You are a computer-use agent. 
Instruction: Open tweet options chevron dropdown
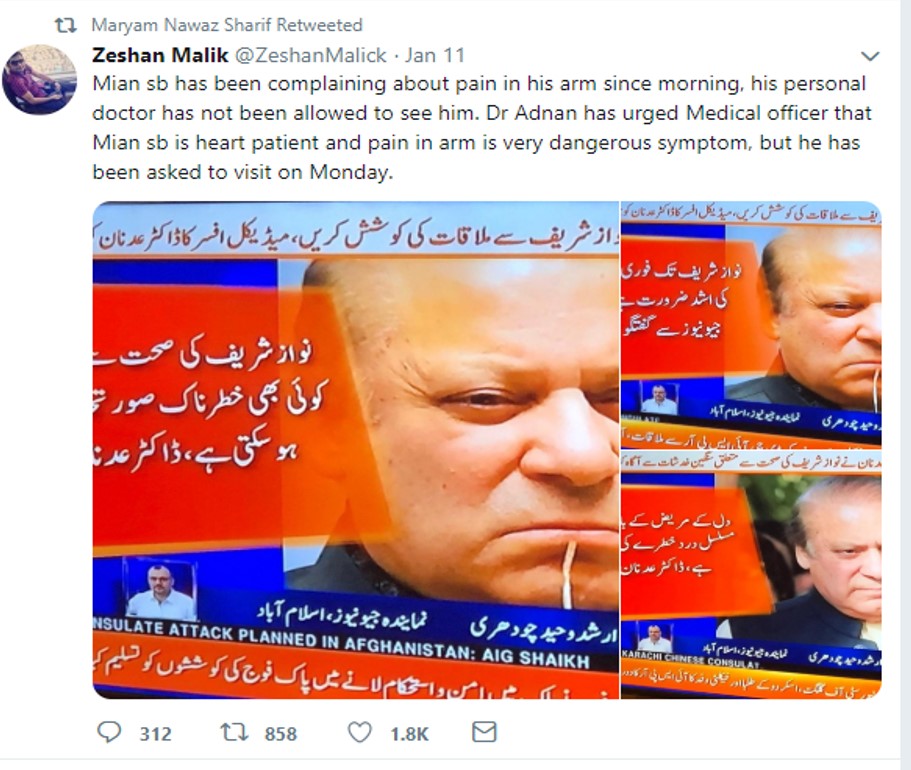[870, 56]
